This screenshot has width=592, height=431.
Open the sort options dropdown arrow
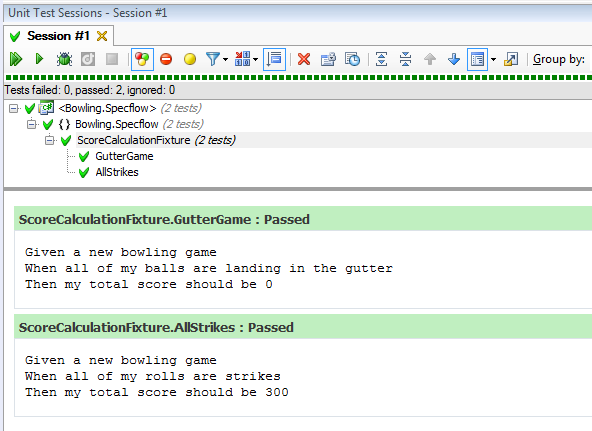click(x=256, y=60)
